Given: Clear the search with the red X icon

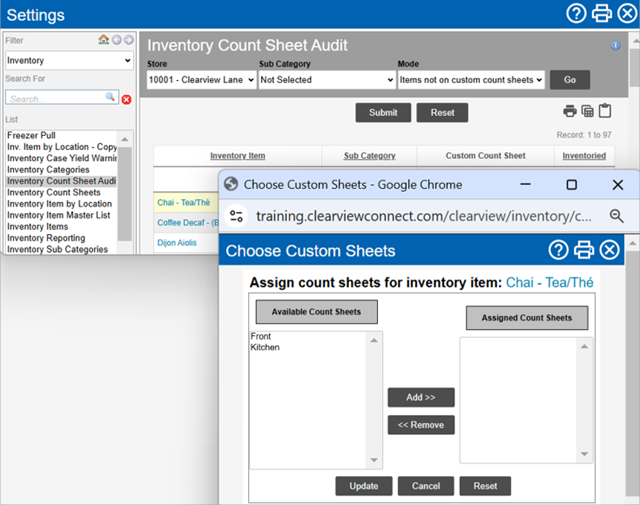Looking at the screenshot, I should 127,99.
